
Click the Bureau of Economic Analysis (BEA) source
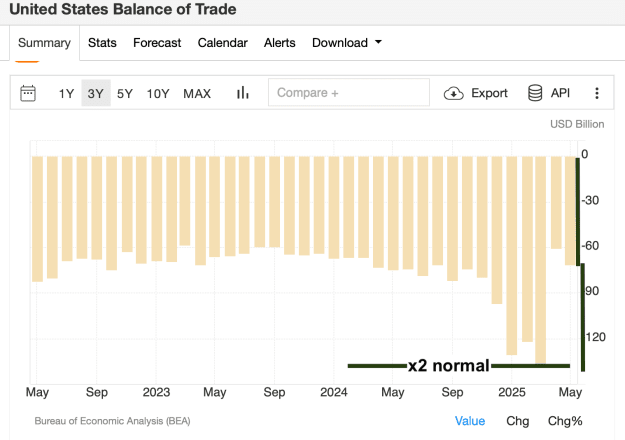click(112, 421)
